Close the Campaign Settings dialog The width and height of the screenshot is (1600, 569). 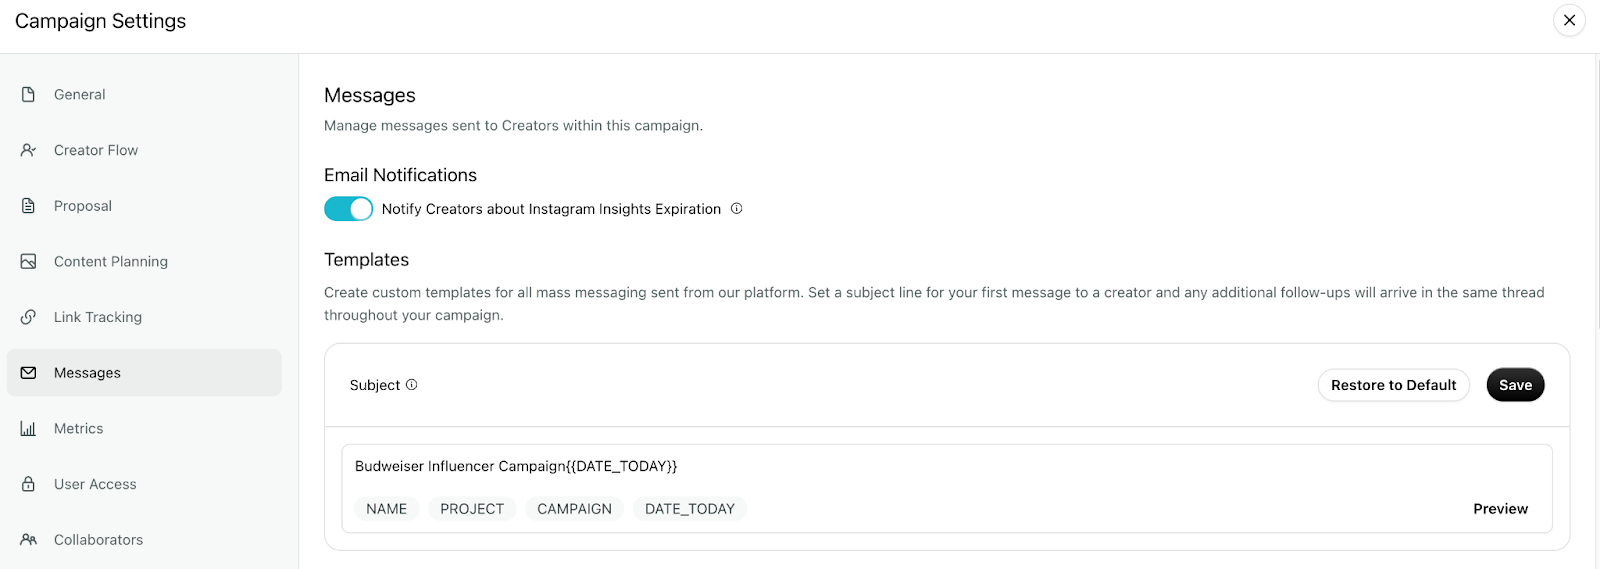[1569, 20]
